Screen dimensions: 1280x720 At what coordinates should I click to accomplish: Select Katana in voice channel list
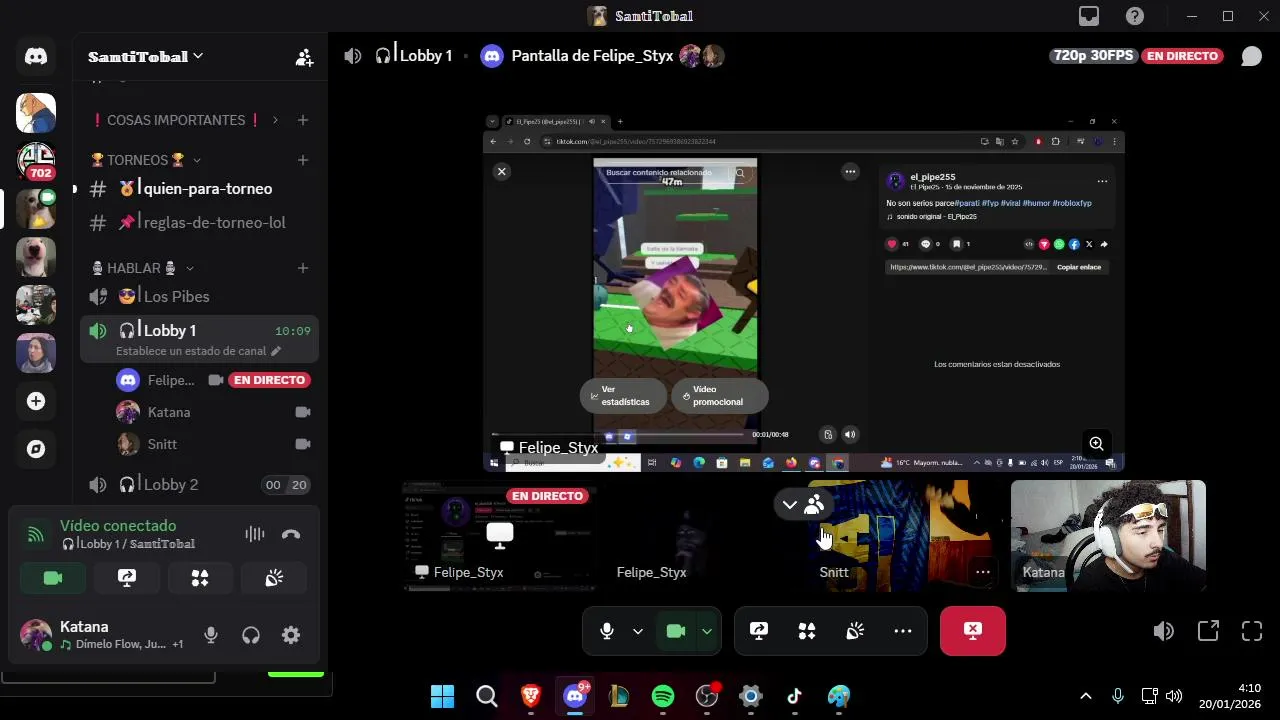(214, 412)
